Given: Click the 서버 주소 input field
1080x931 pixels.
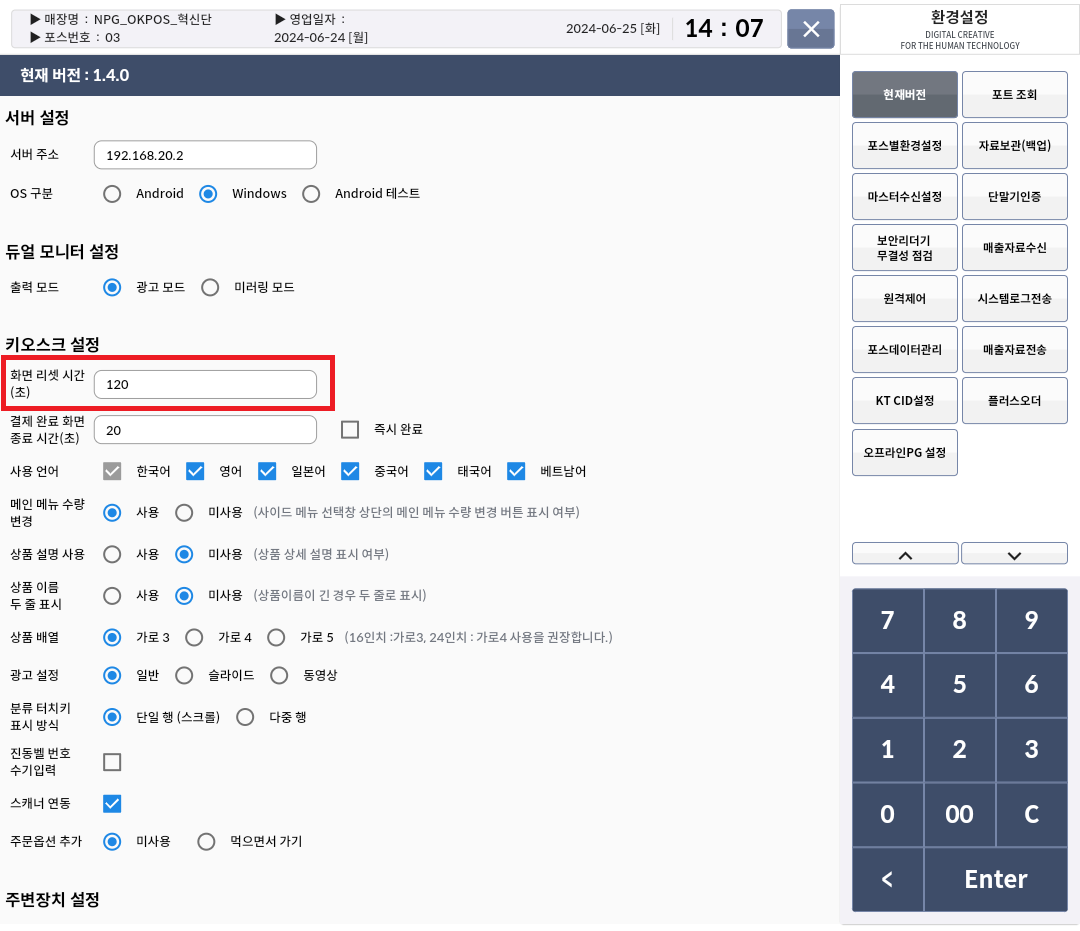Looking at the screenshot, I should [205, 155].
